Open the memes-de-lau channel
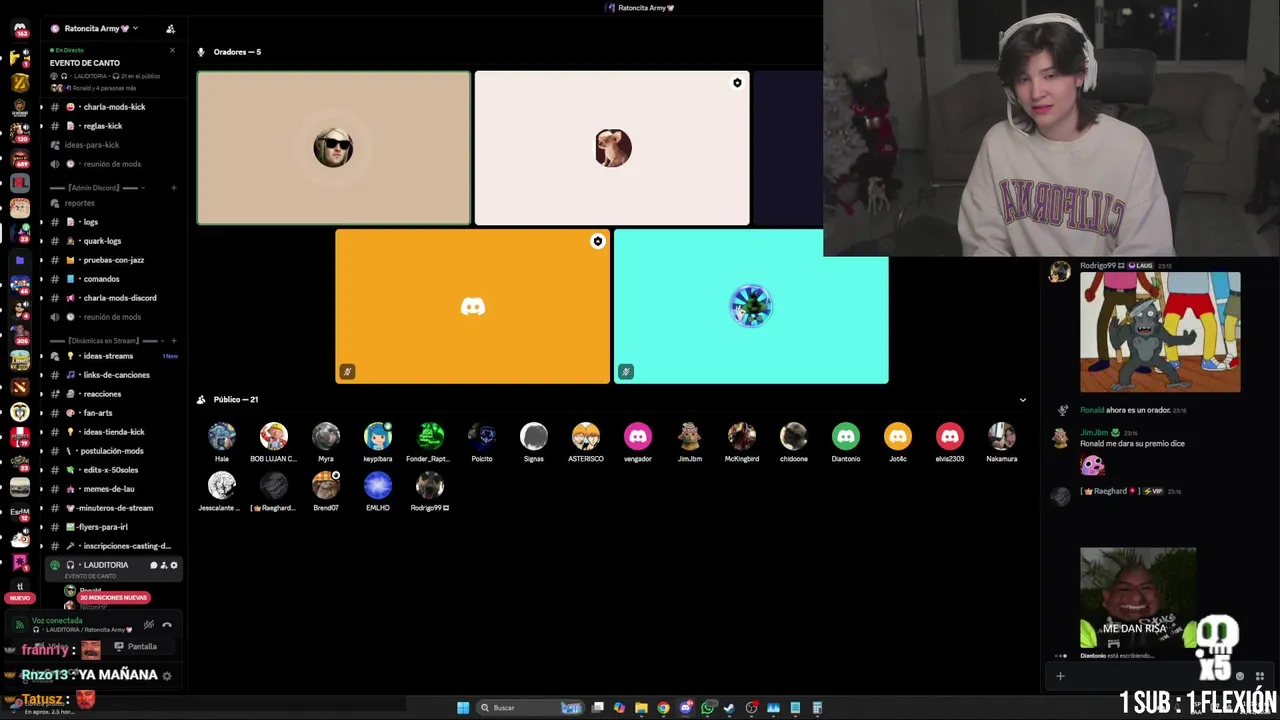The height and width of the screenshot is (720, 1280). (113, 489)
